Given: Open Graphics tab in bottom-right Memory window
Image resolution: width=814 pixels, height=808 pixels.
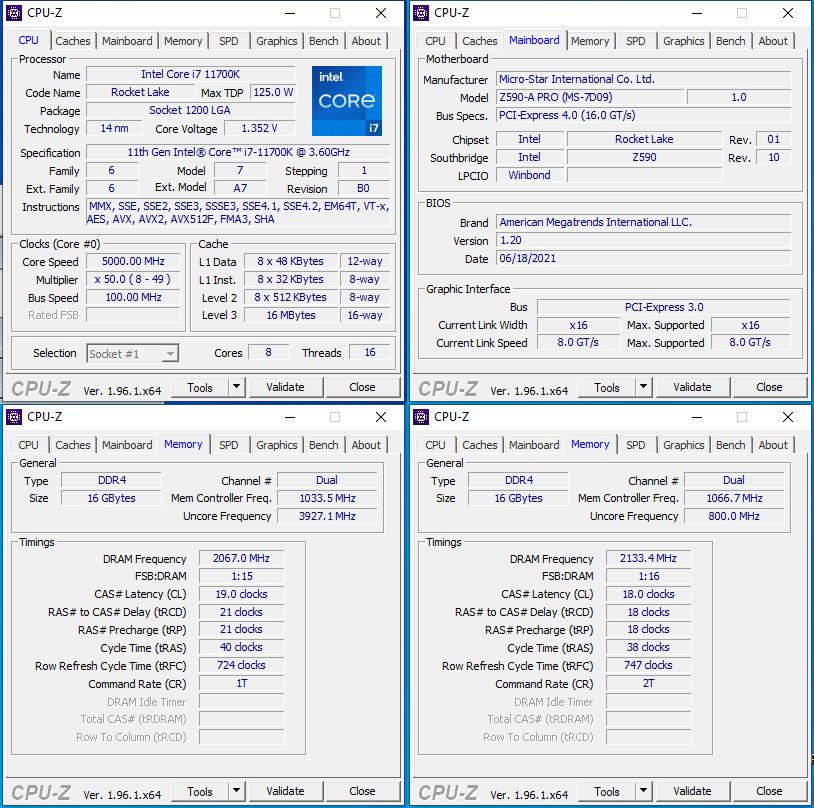Looking at the screenshot, I should [x=684, y=445].
